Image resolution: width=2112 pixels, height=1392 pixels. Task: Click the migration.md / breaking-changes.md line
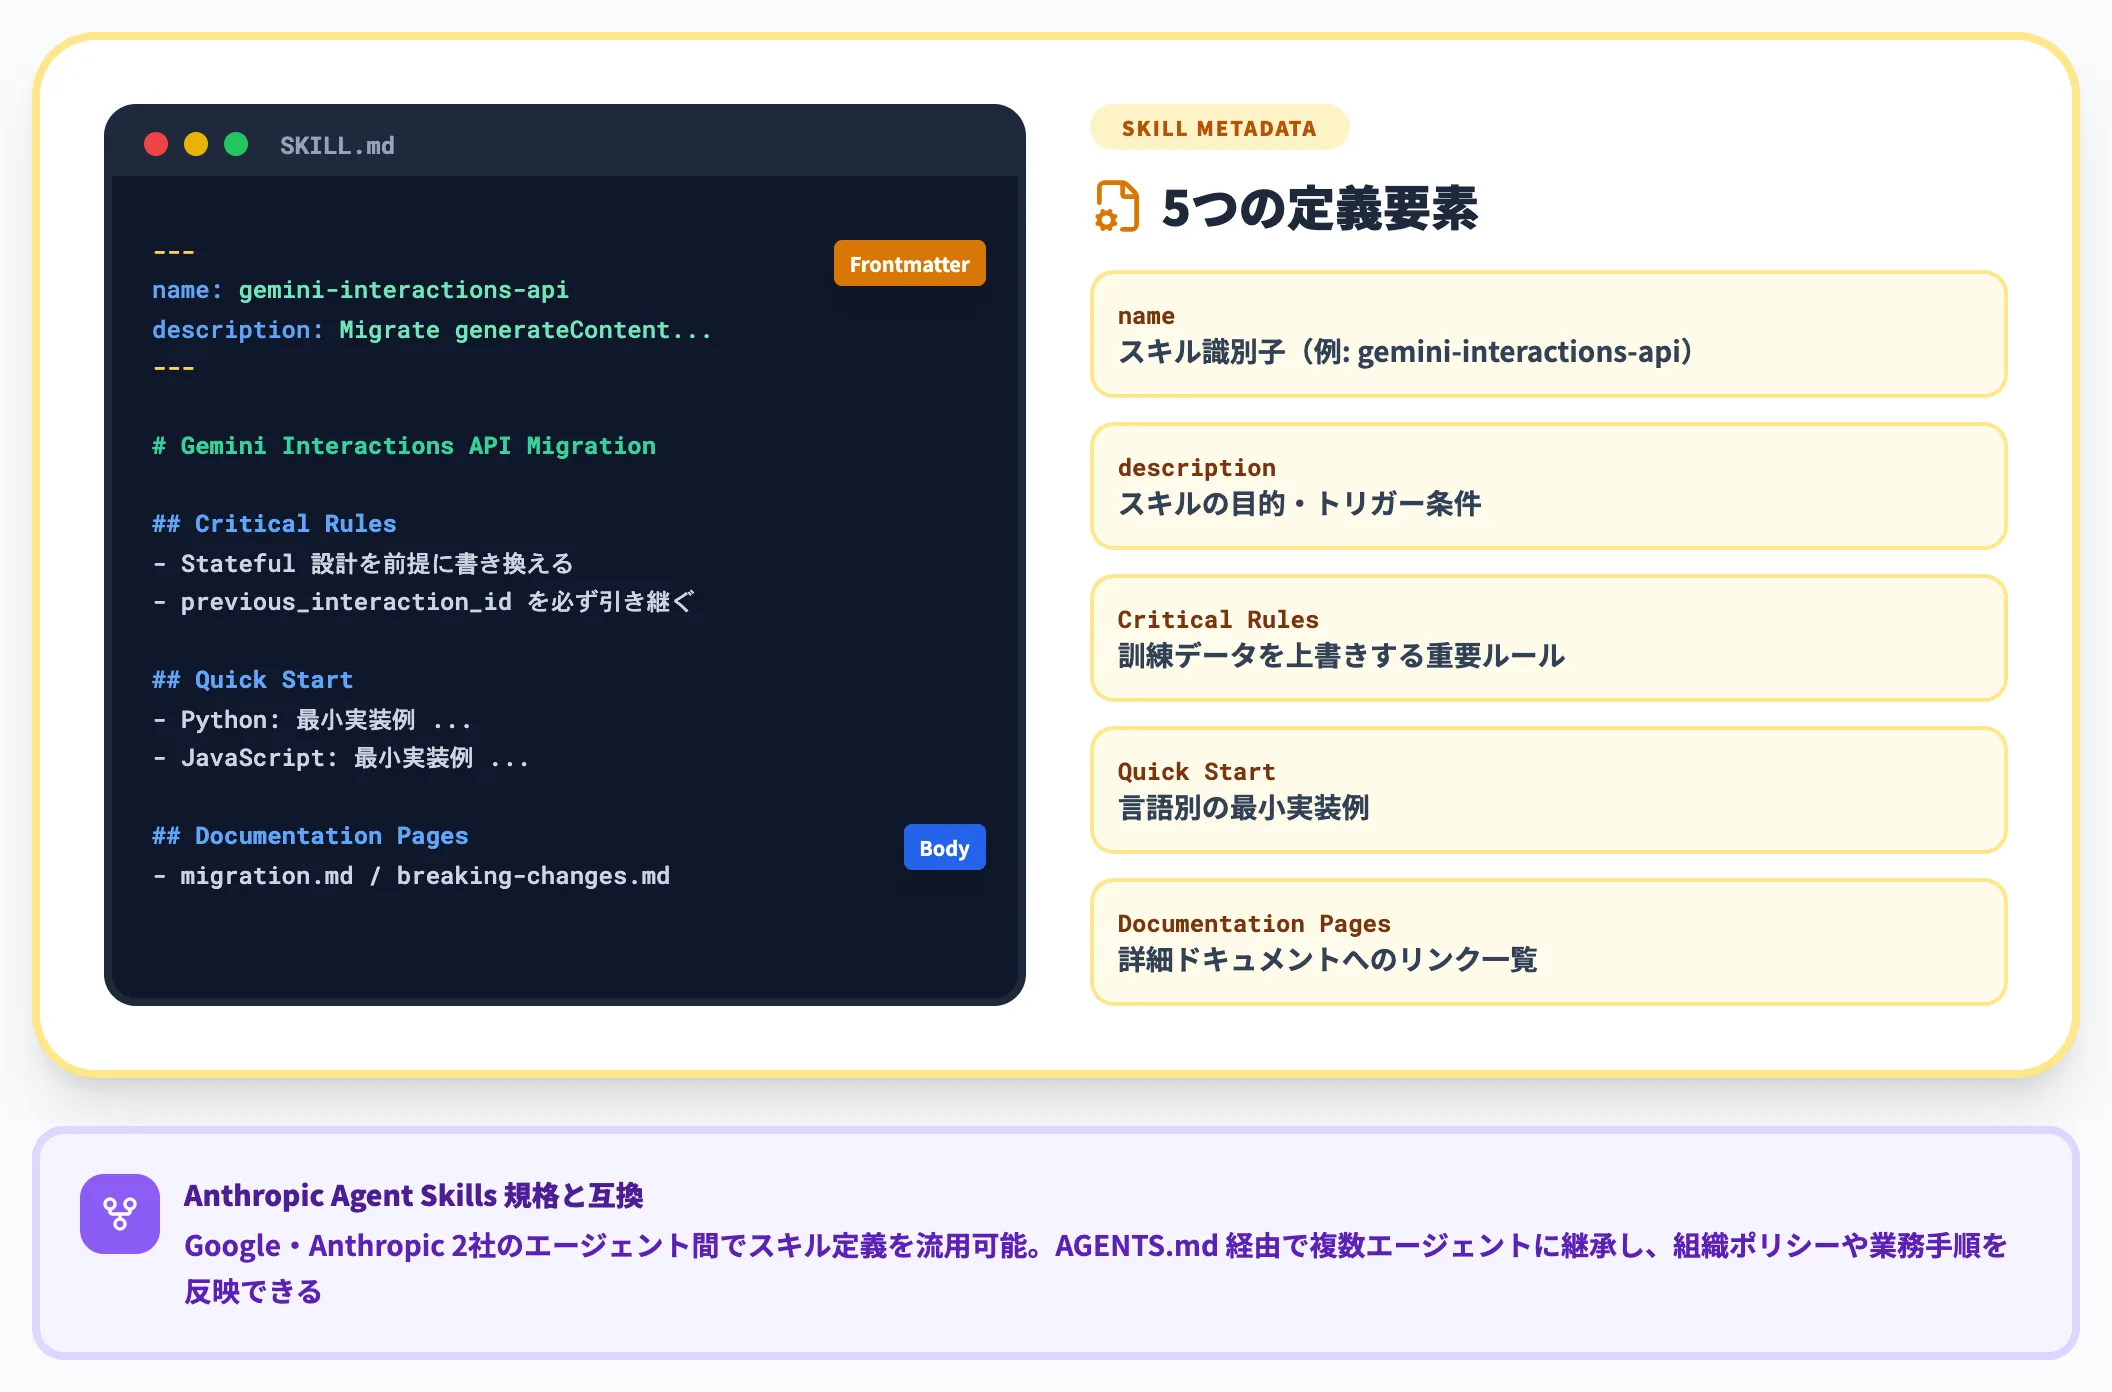(411, 876)
